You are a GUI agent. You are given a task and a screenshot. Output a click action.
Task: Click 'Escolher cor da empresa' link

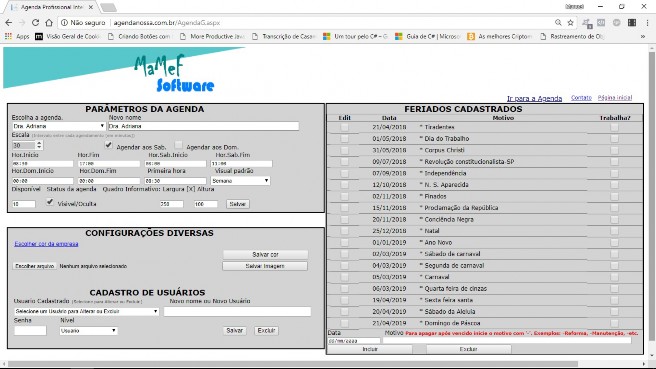46,243
